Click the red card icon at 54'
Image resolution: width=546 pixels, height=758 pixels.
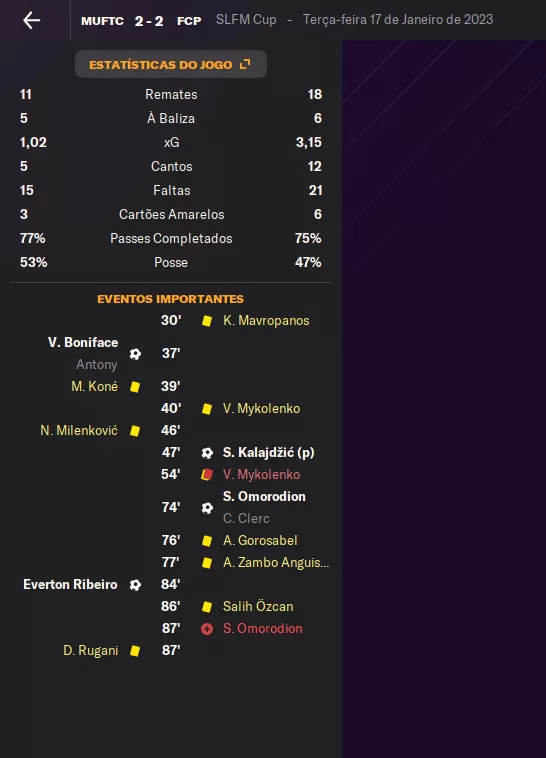pos(207,475)
